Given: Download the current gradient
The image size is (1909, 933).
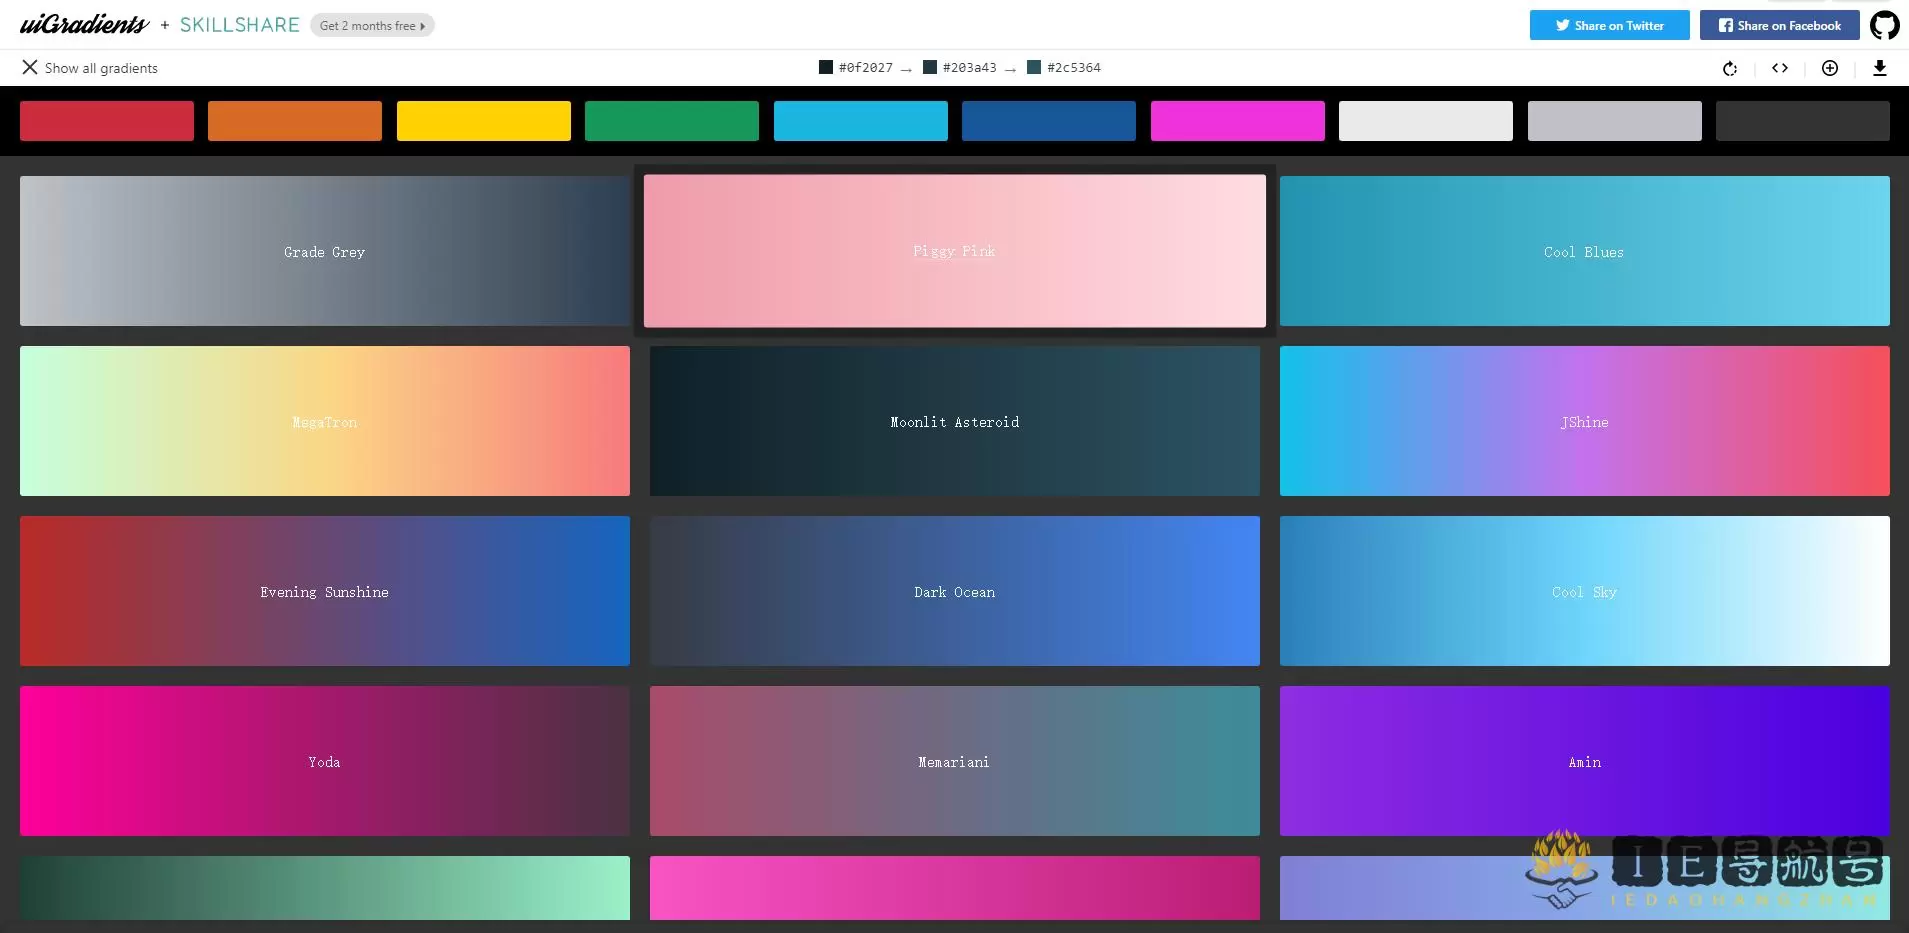Looking at the screenshot, I should [x=1881, y=68].
